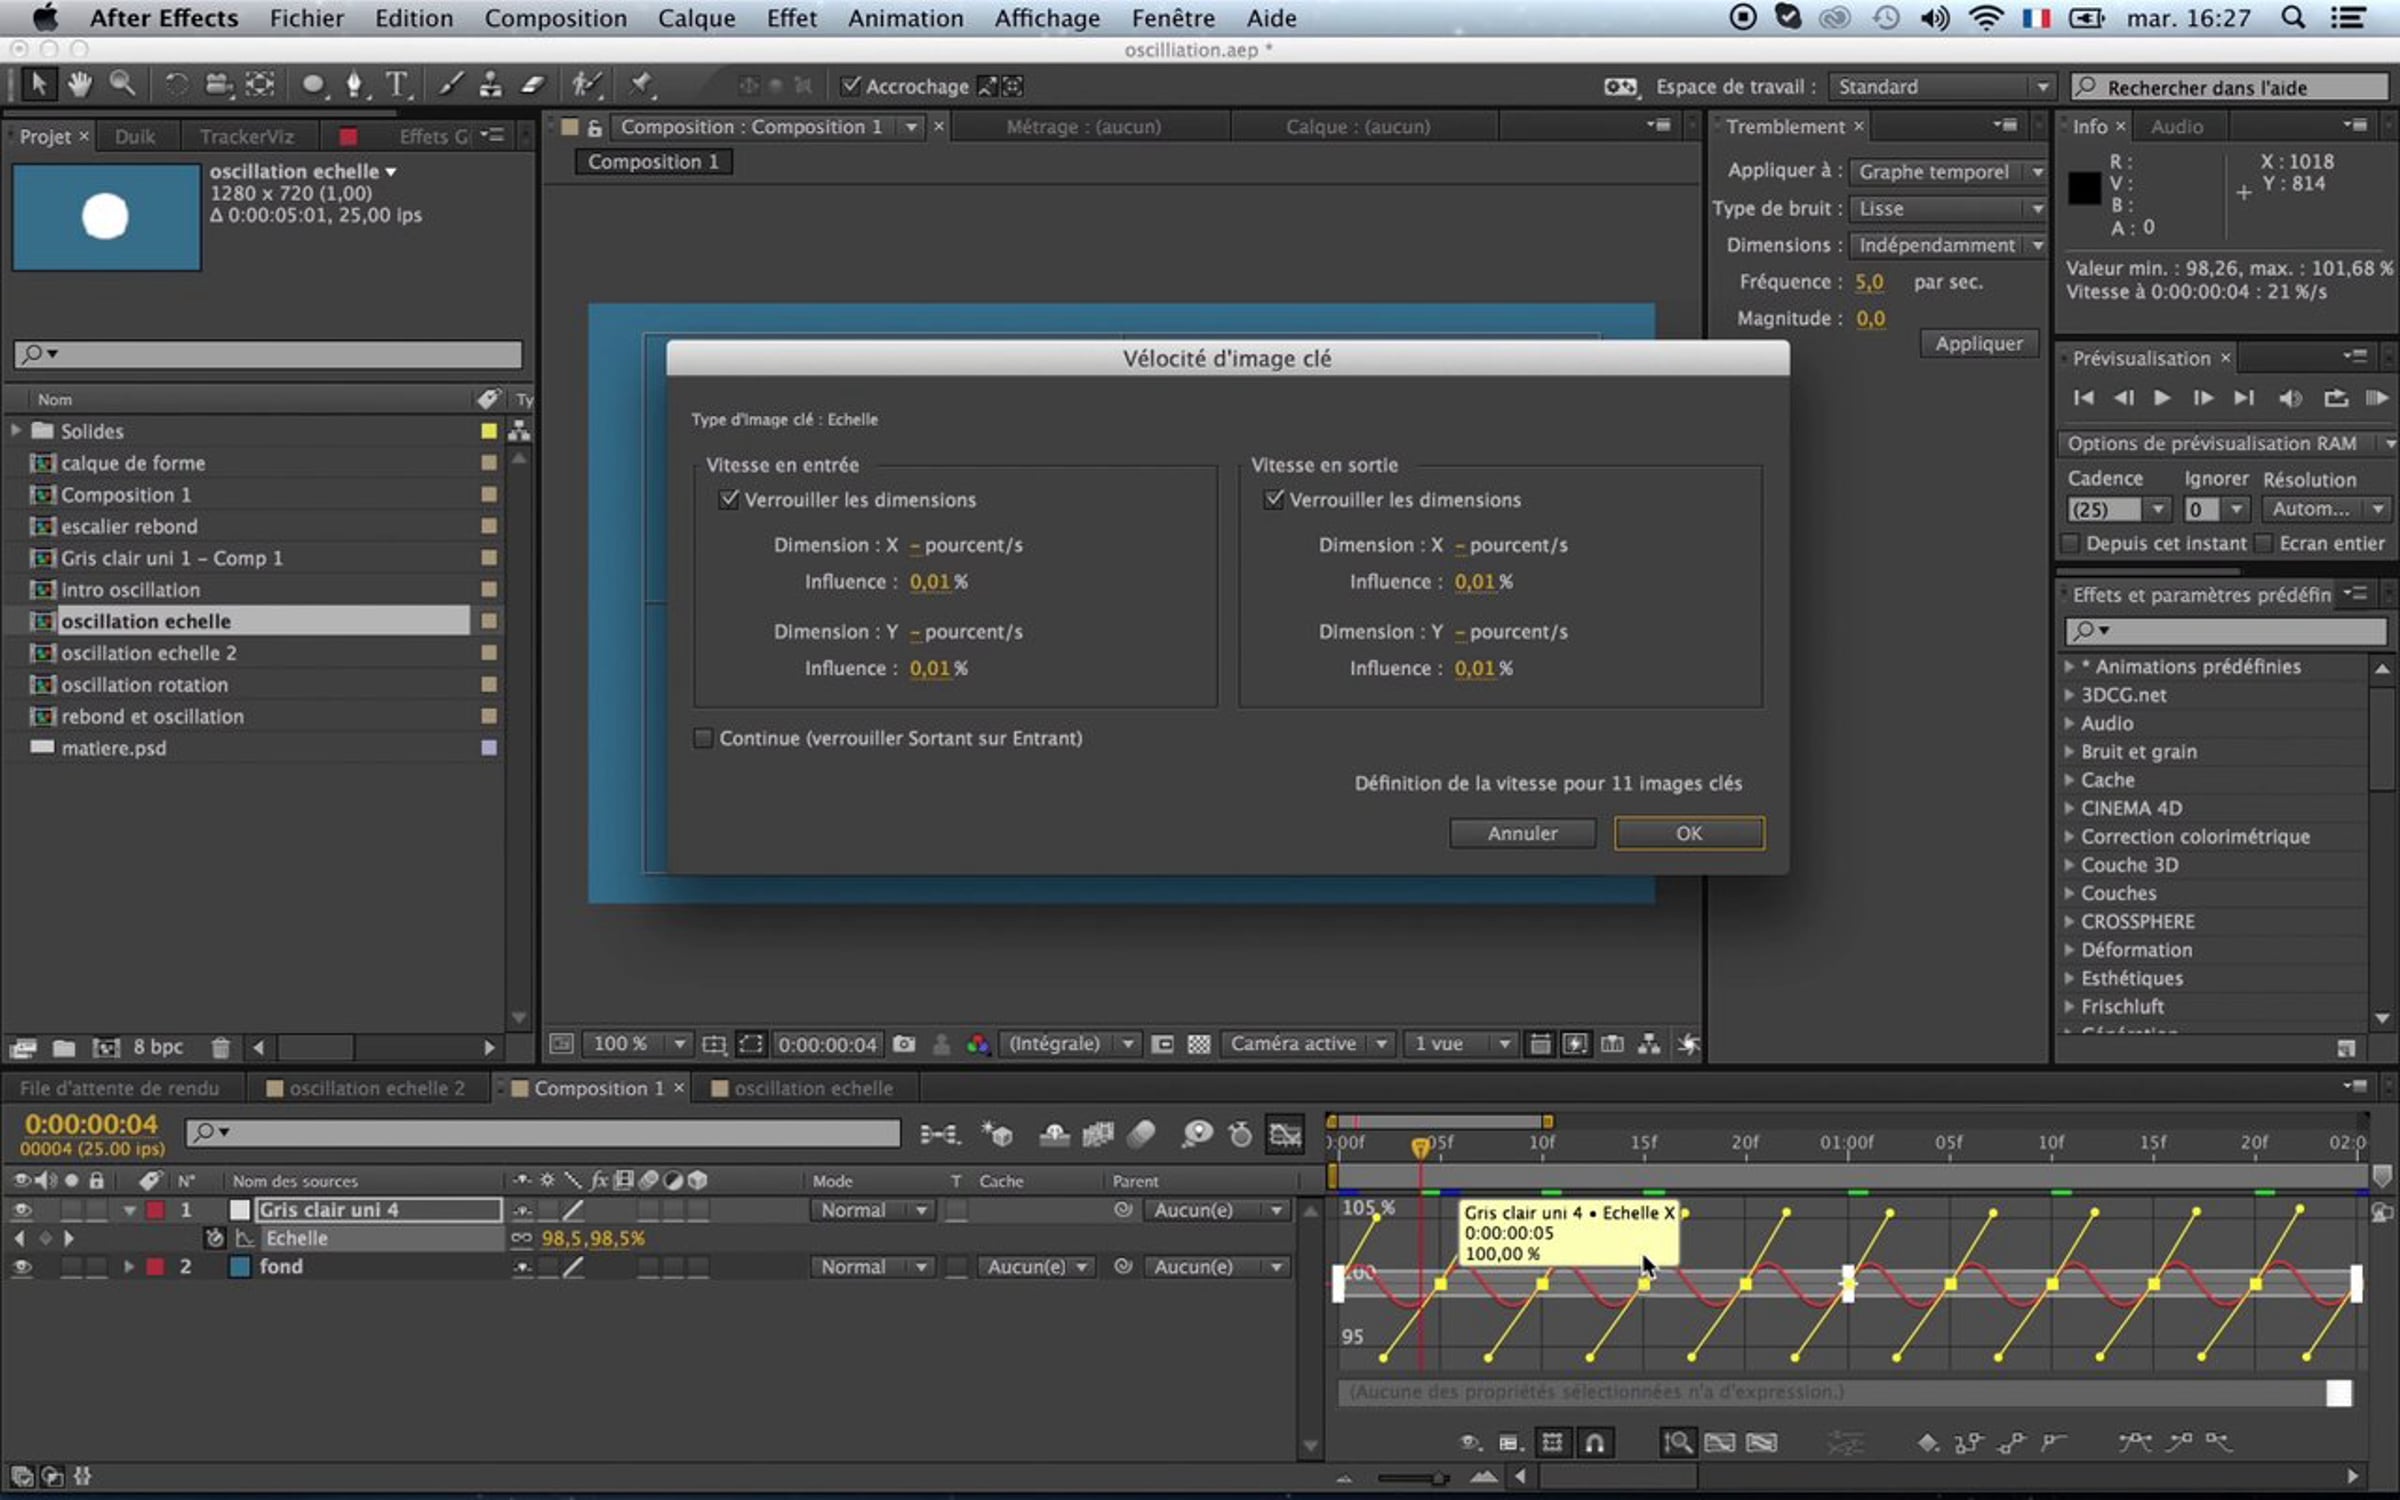Click the orange 0:00:00:04 timeline timecode

tap(91, 1124)
